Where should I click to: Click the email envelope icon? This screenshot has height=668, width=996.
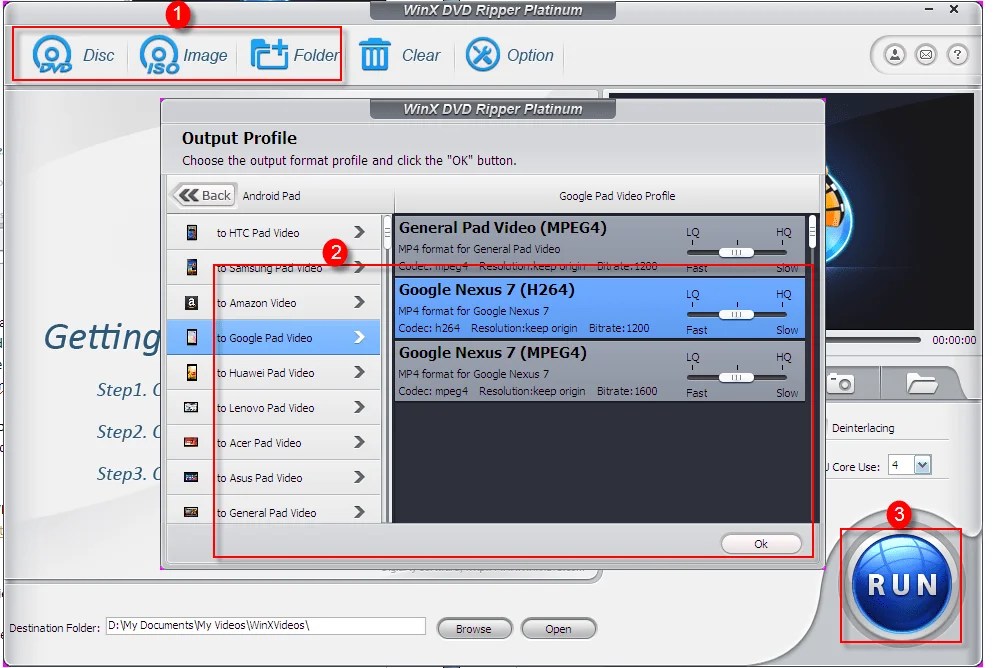pyautogui.click(x=926, y=55)
